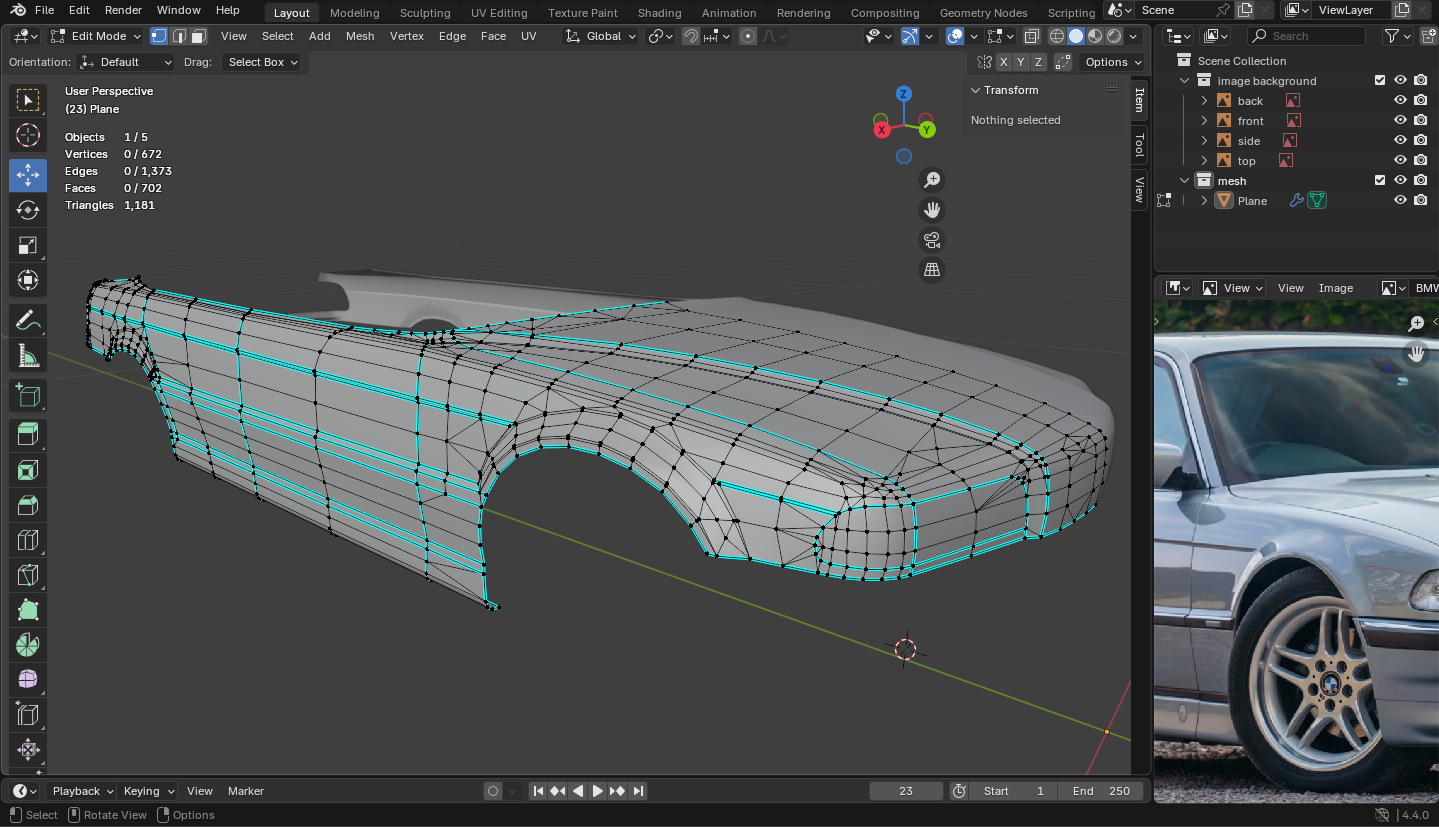Uncheck the mesh collection checkbox
Image resolution: width=1439 pixels, height=827 pixels.
1380,181
